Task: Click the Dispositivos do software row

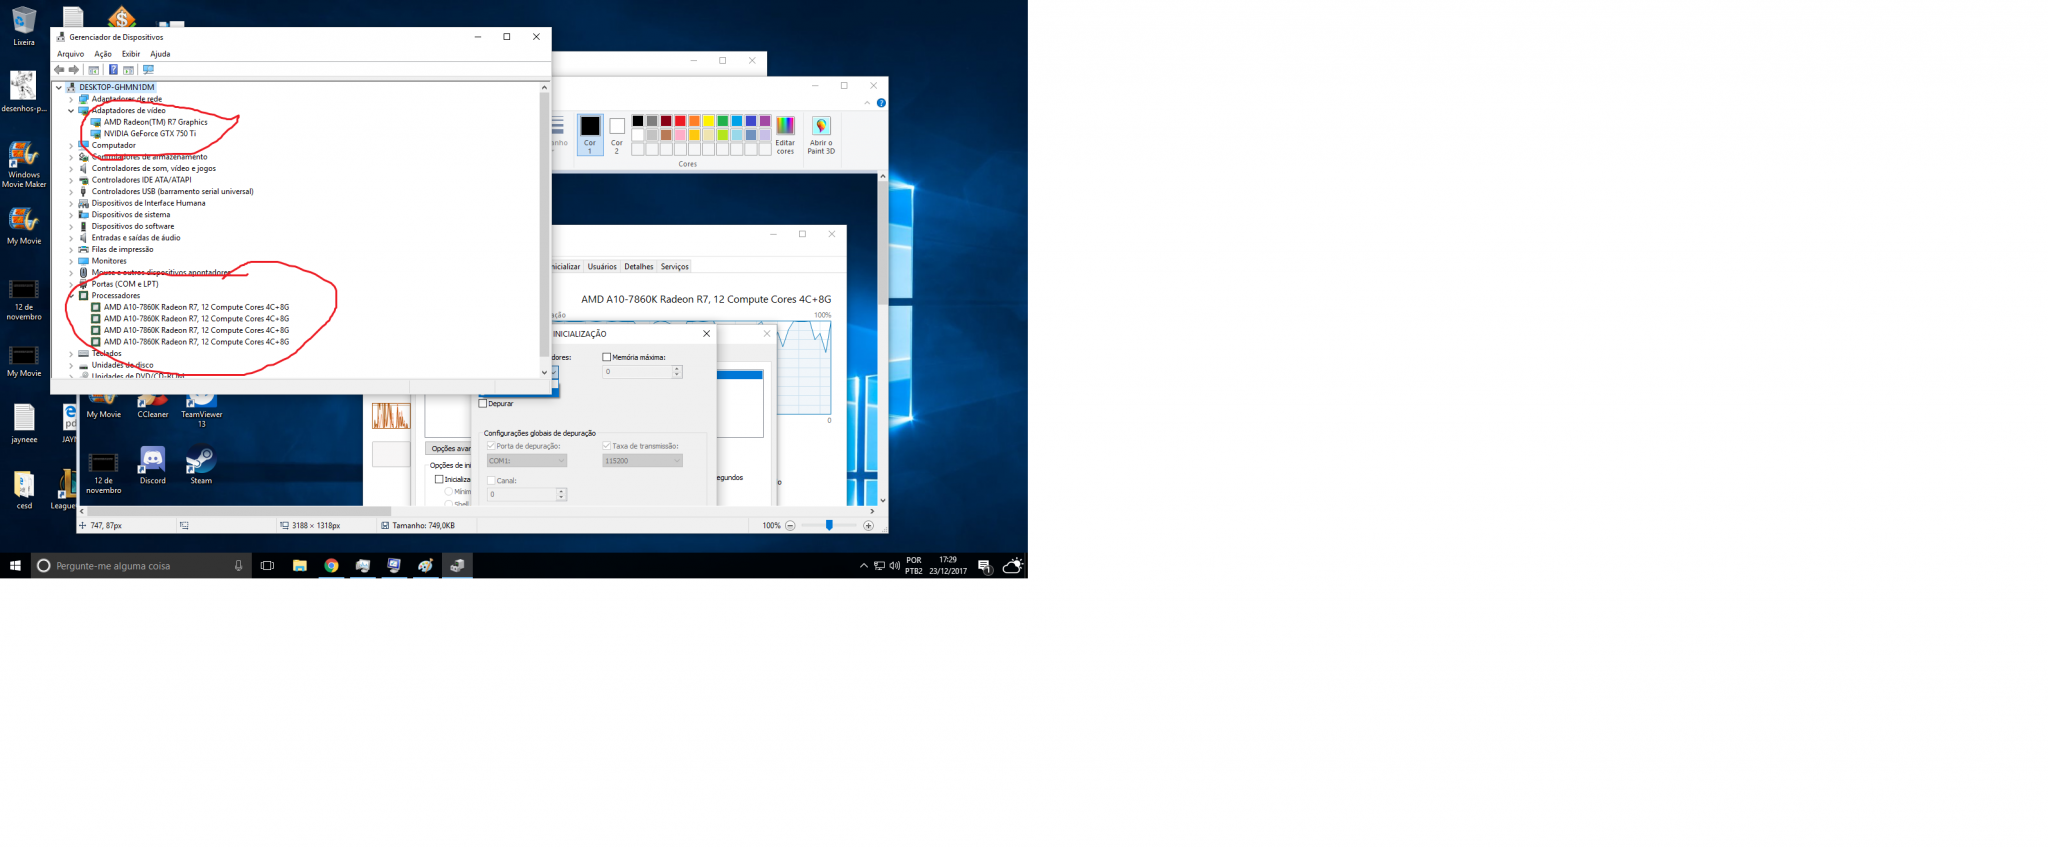Action: point(132,226)
